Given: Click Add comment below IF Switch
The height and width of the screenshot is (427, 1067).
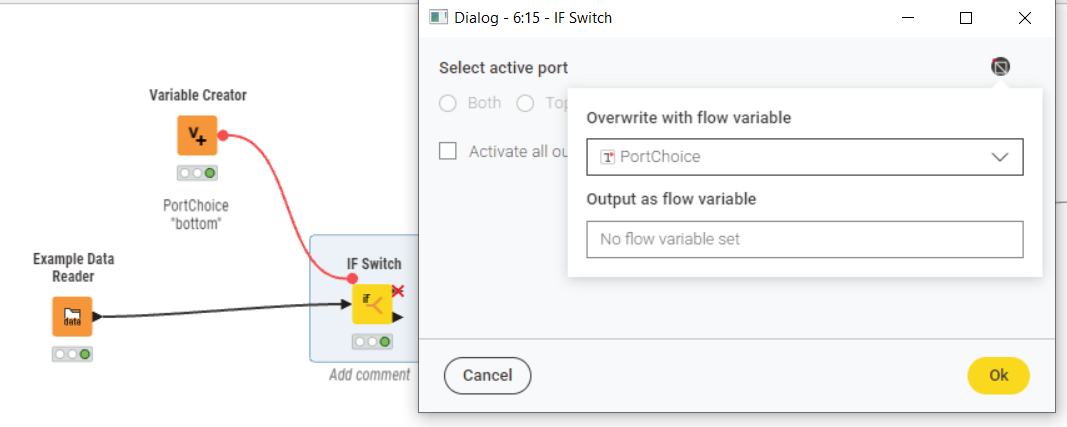Looking at the screenshot, I should pos(369,375).
